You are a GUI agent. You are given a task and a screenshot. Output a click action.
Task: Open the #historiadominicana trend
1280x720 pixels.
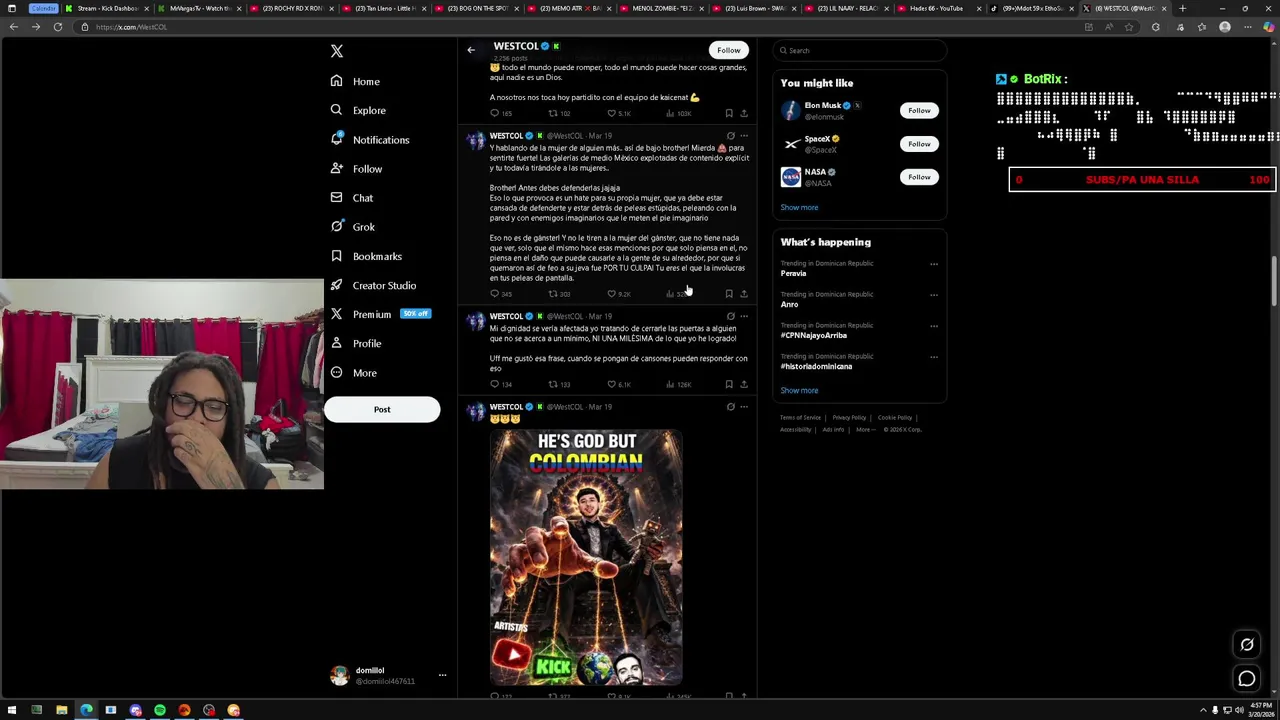(816, 366)
